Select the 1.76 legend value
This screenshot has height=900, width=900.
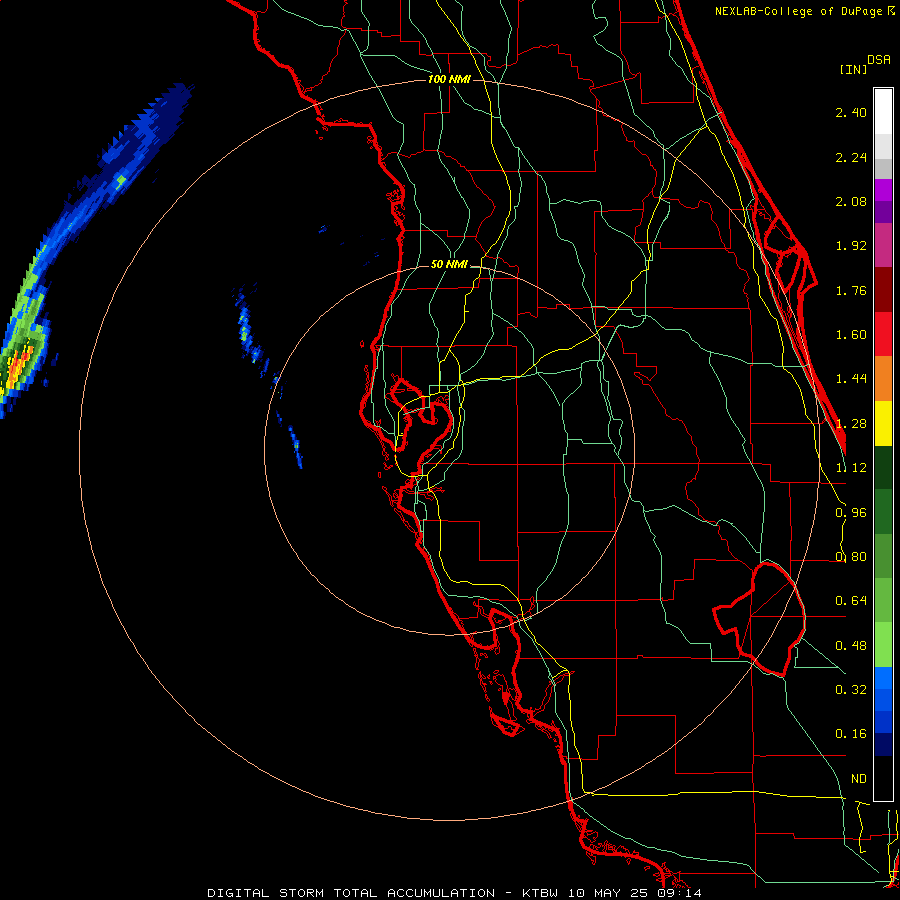(x=851, y=290)
